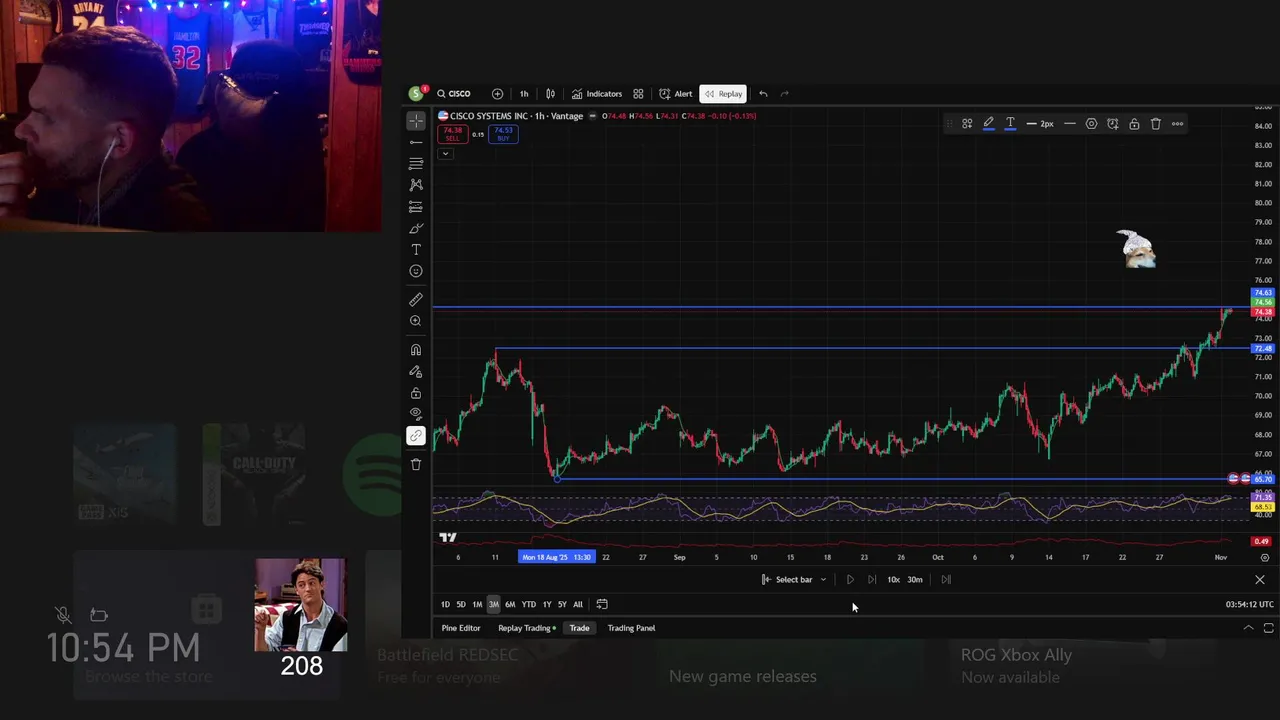The image size is (1280, 720).
Task: Play the bar replay
Action: [850, 579]
